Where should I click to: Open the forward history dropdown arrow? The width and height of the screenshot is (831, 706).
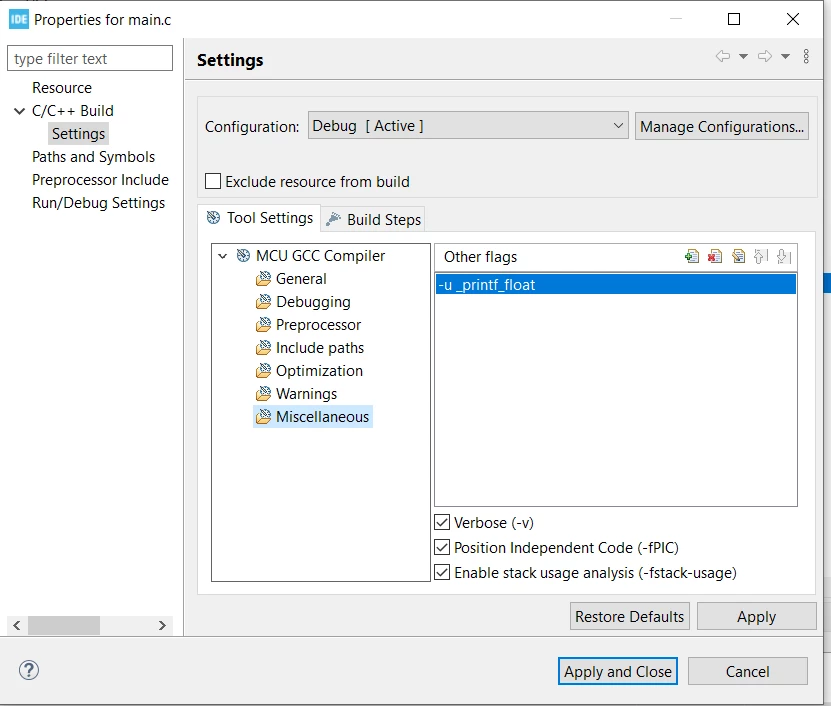point(785,56)
